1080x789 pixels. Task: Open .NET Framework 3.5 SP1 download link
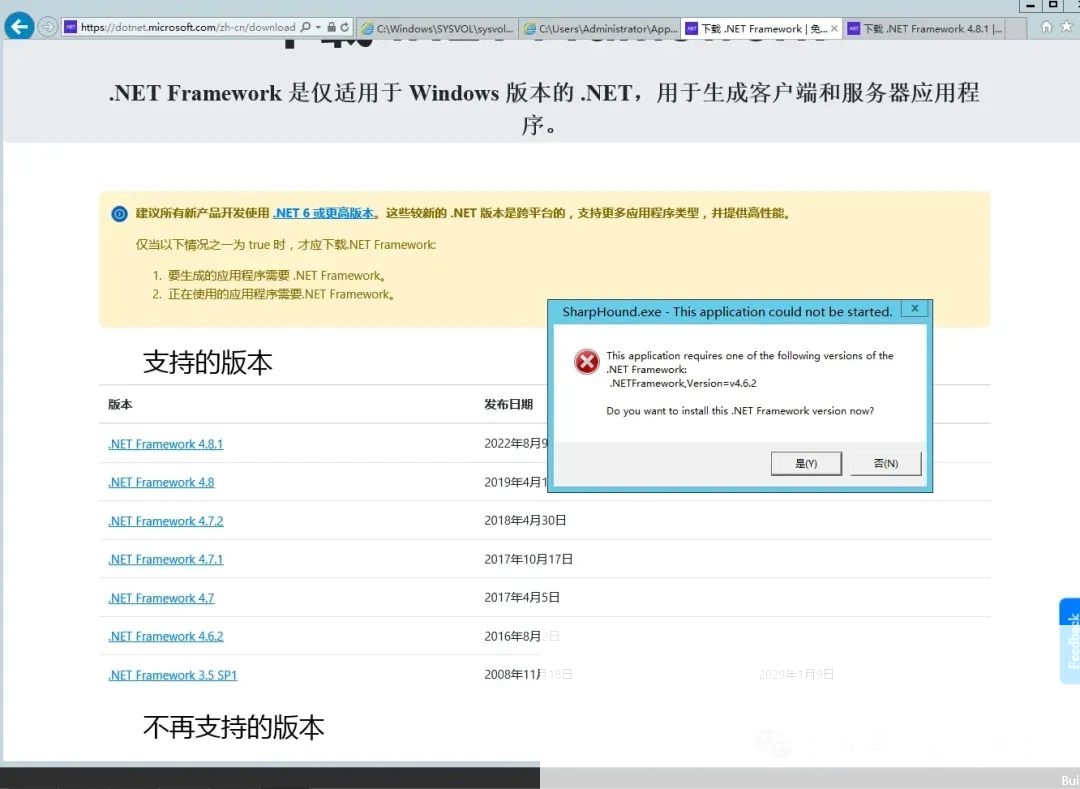click(x=172, y=675)
